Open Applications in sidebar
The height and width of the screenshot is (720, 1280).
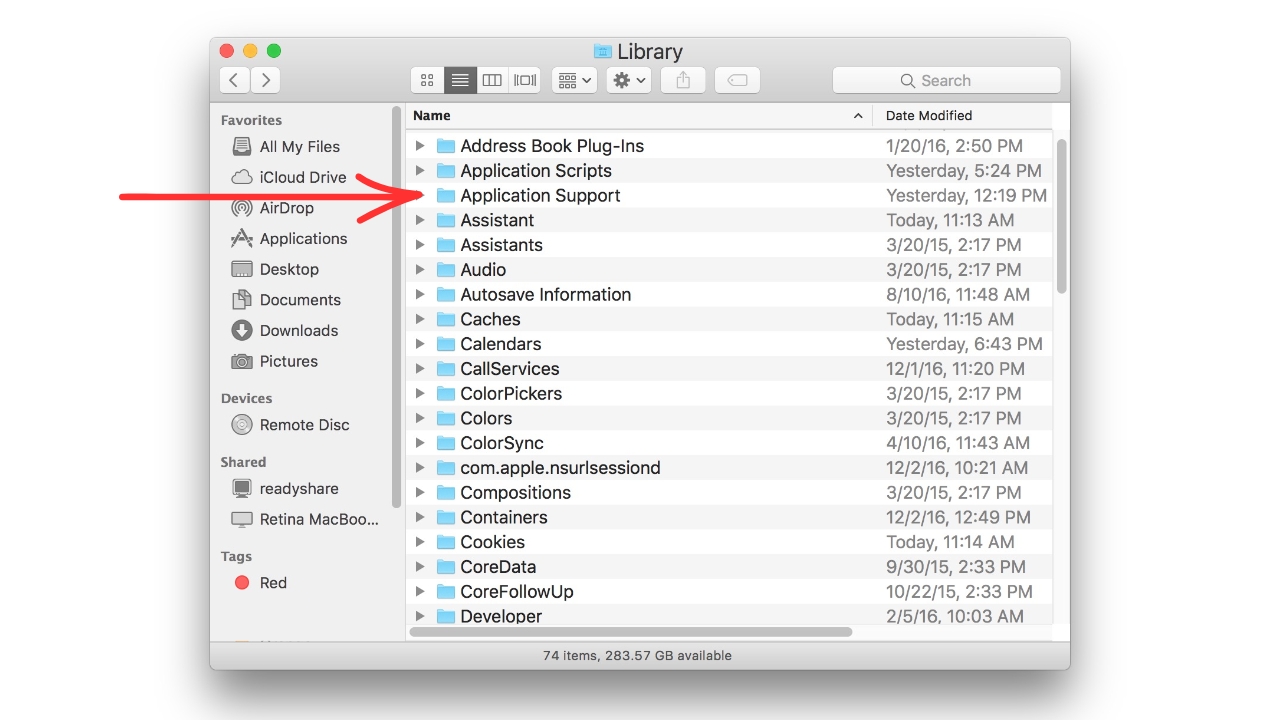289,238
